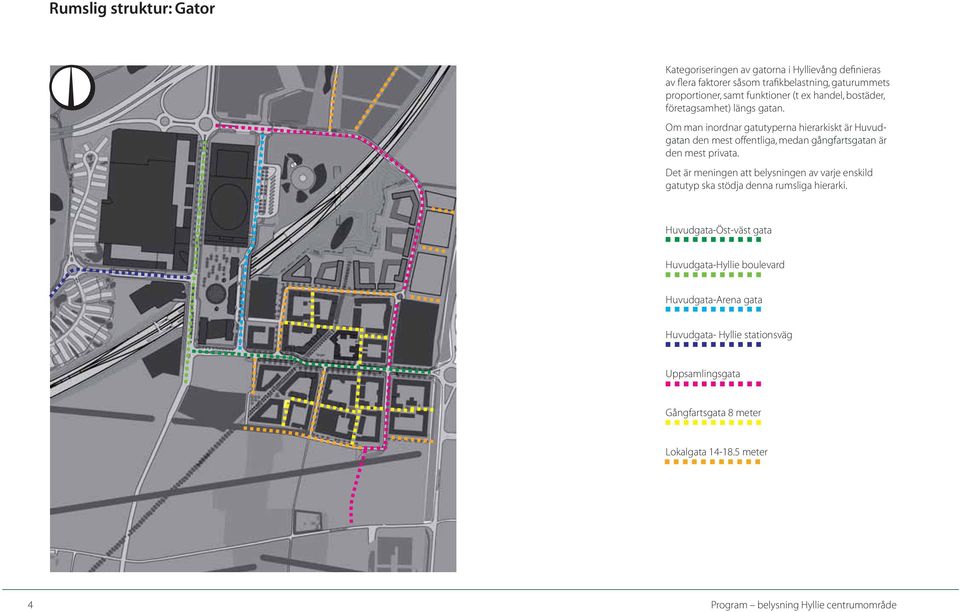Viewport: 960px width, 612px height.
Task: Click the paragraph starting 'Det är meningen att belysningen'
Action: click(769, 179)
